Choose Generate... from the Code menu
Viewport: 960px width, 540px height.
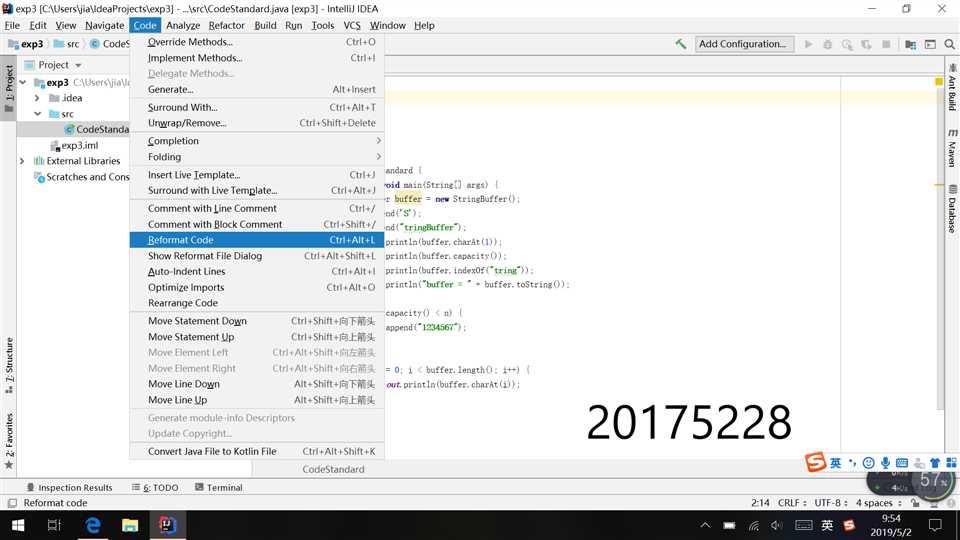[257, 89]
